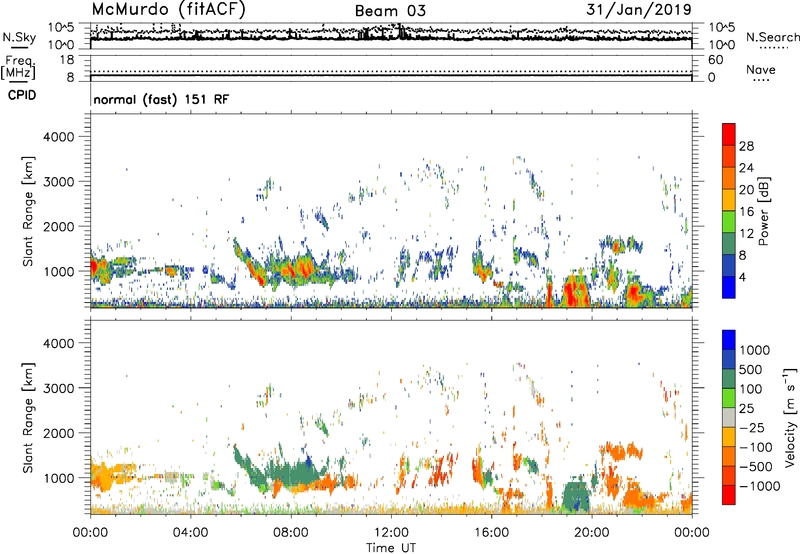The width and height of the screenshot is (800, 554).
Task: Click the '16:00' time tick label
Action: [491, 533]
